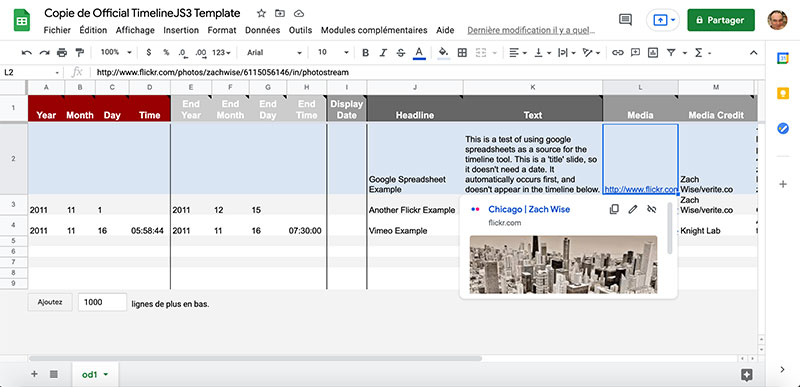Open Google Tasks side panel
The width and height of the screenshot is (800, 387).
[x=783, y=128]
